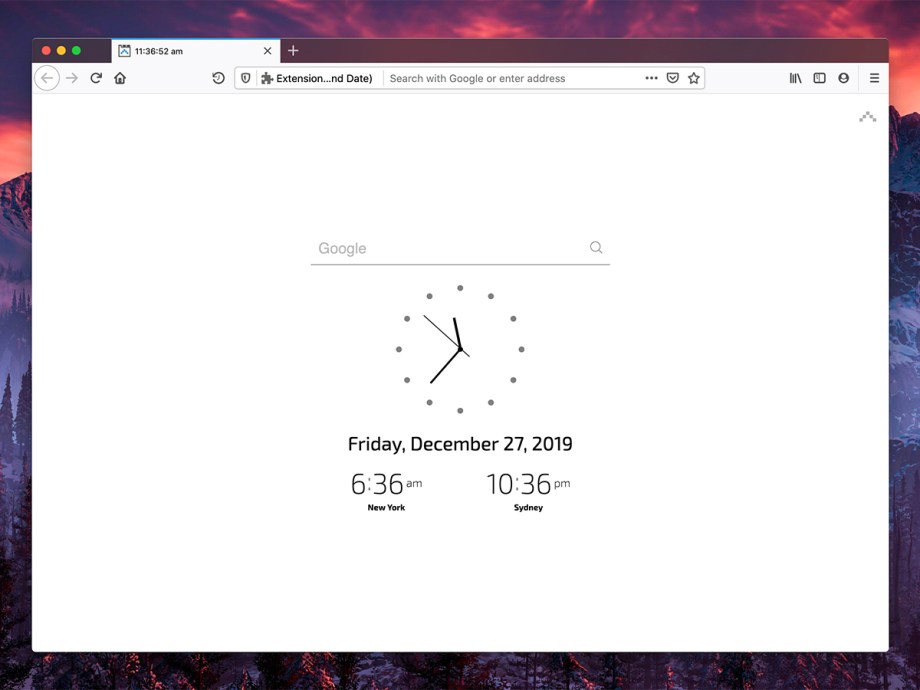This screenshot has height=690, width=920.
Task: Open the hamburger application menu
Action: click(x=874, y=77)
